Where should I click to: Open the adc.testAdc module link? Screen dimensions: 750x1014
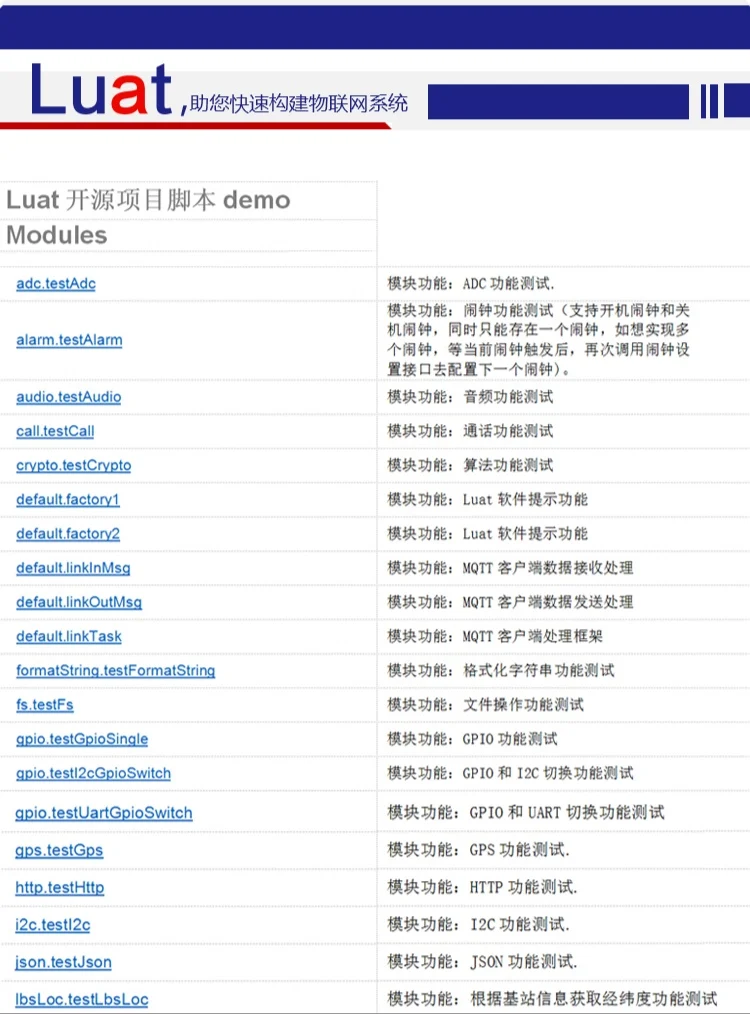tap(56, 283)
